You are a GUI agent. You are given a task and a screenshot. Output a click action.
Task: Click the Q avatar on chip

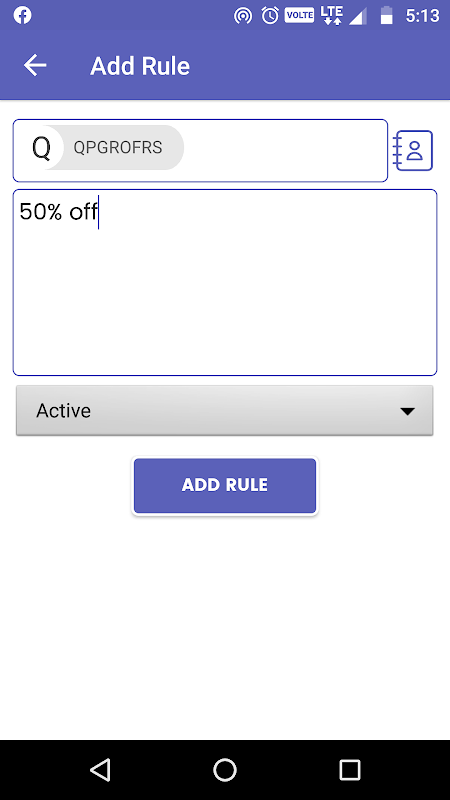pos(41,147)
